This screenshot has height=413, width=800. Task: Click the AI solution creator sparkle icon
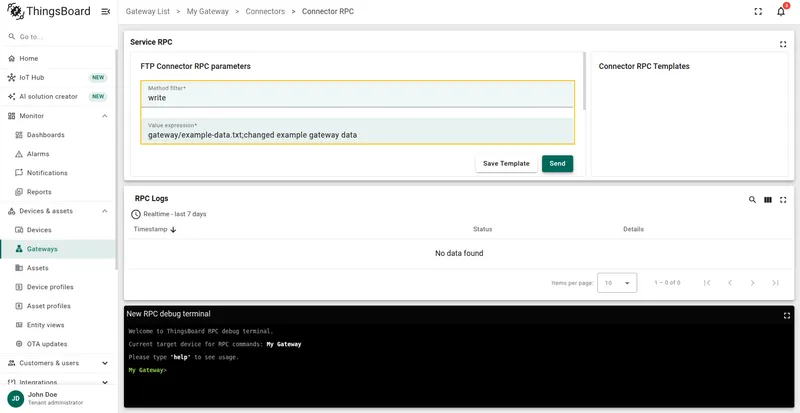(x=12, y=96)
